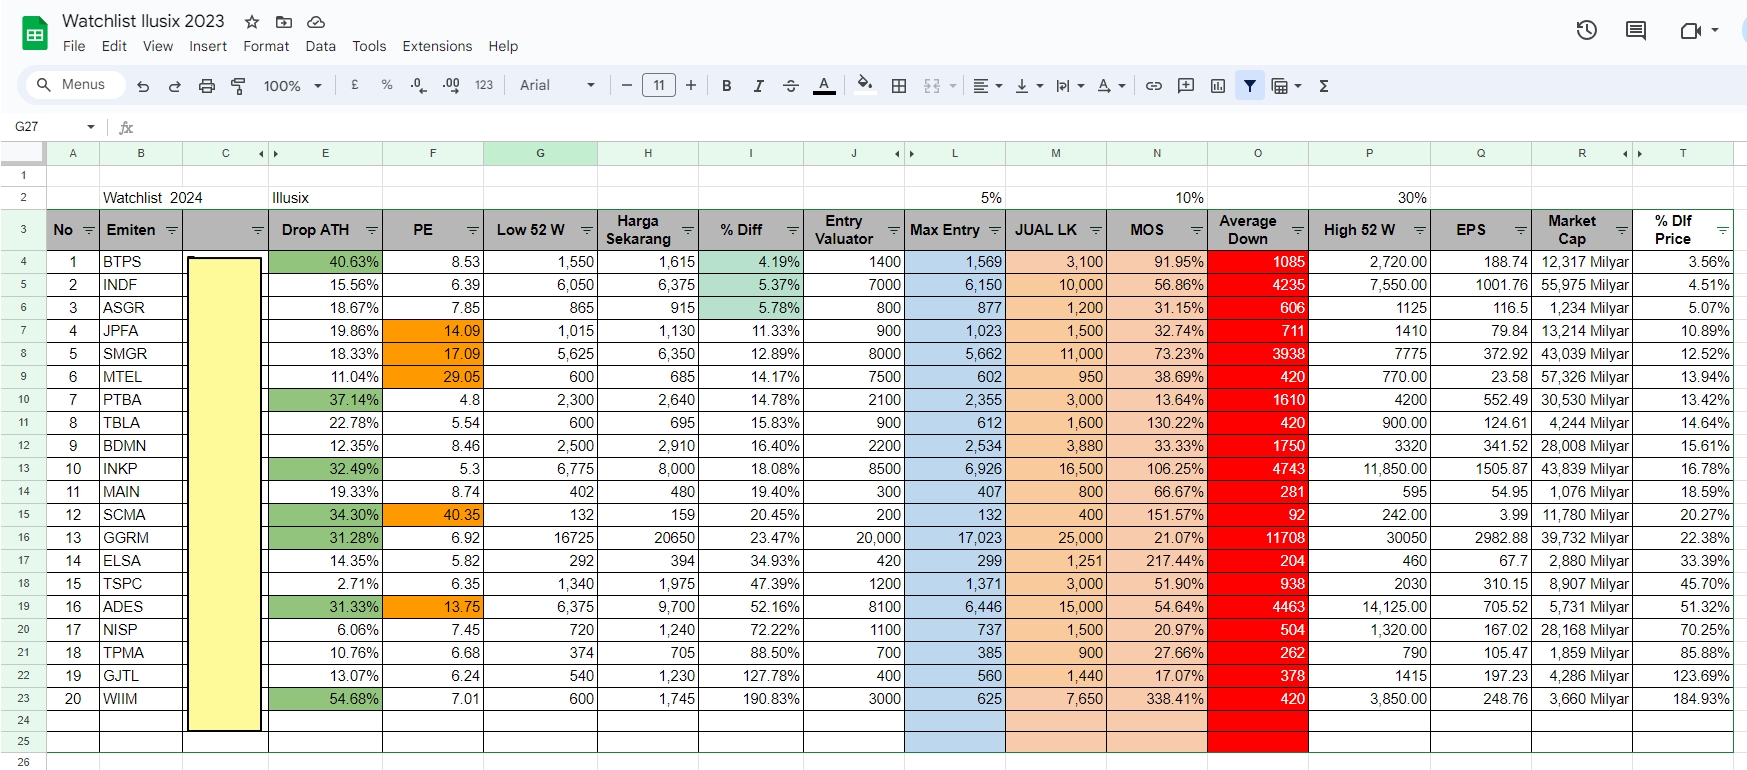Expand hidden columns after column C
Screen dimensions: 1747x770
tap(276, 154)
